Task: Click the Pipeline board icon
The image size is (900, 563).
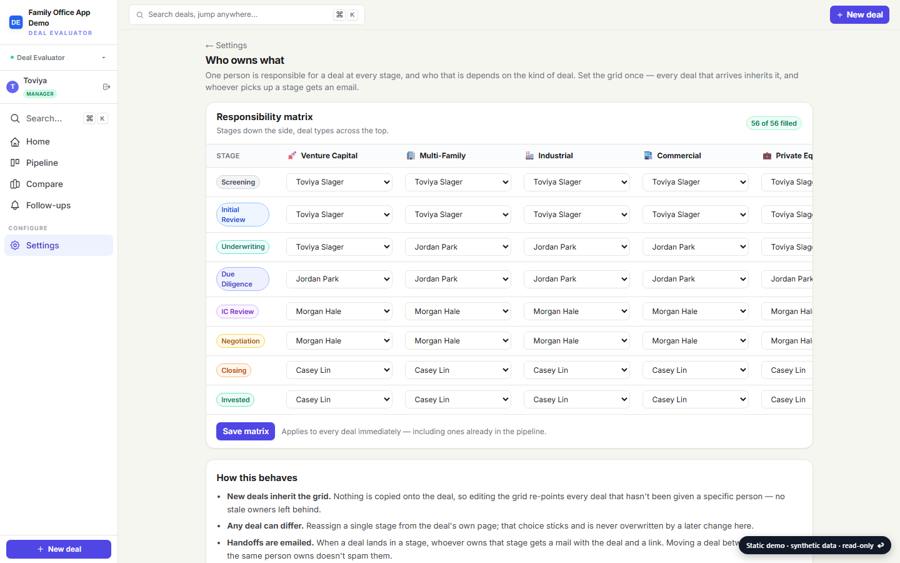Action: click(15, 163)
